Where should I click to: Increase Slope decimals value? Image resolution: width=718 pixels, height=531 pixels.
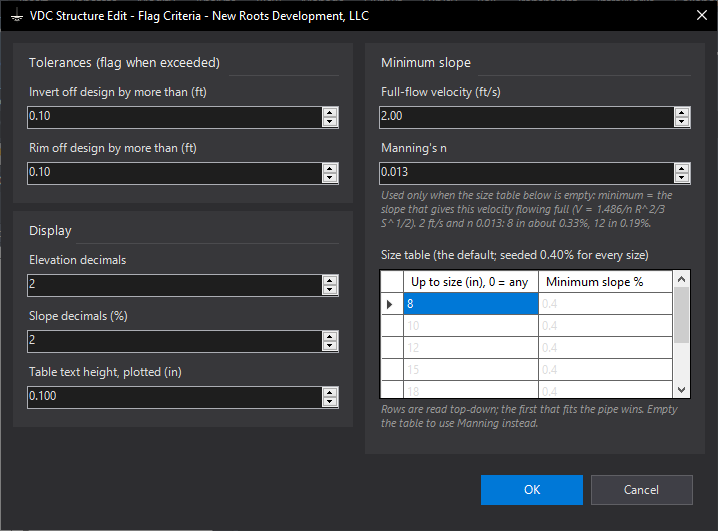click(330, 336)
